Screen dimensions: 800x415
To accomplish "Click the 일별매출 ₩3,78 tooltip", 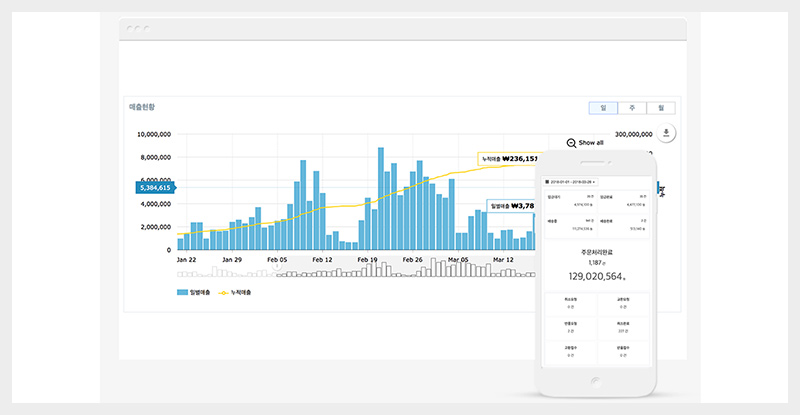I will (510, 207).
